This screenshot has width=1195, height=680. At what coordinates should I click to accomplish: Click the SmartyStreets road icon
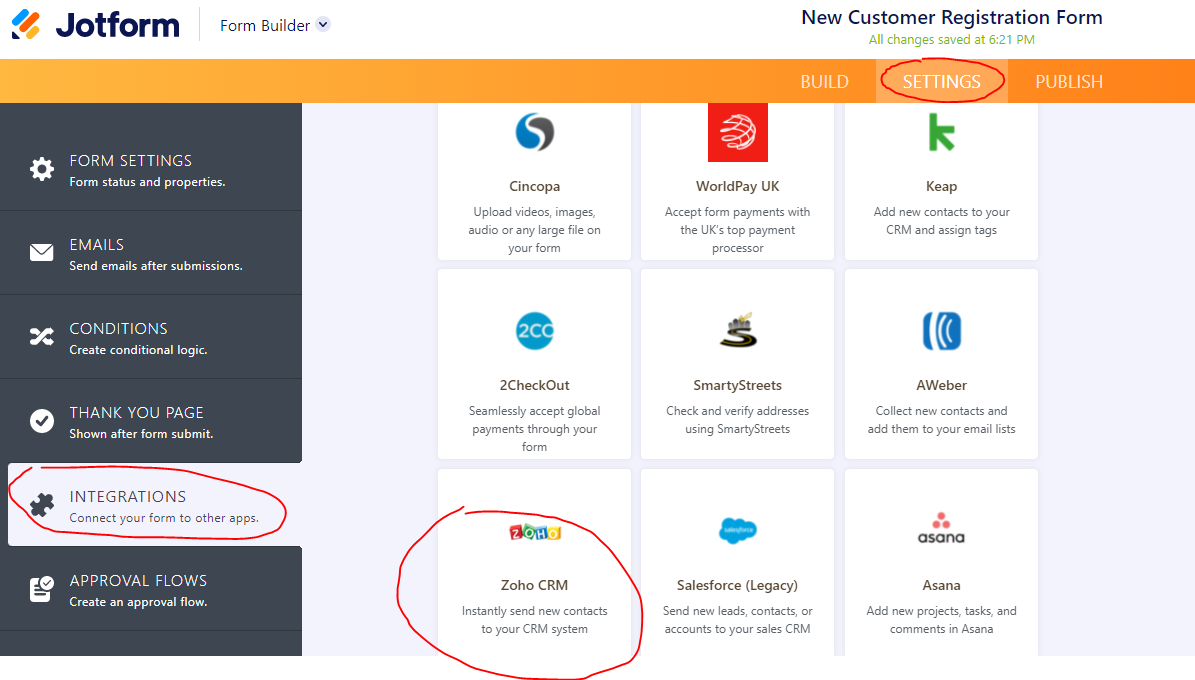click(738, 330)
